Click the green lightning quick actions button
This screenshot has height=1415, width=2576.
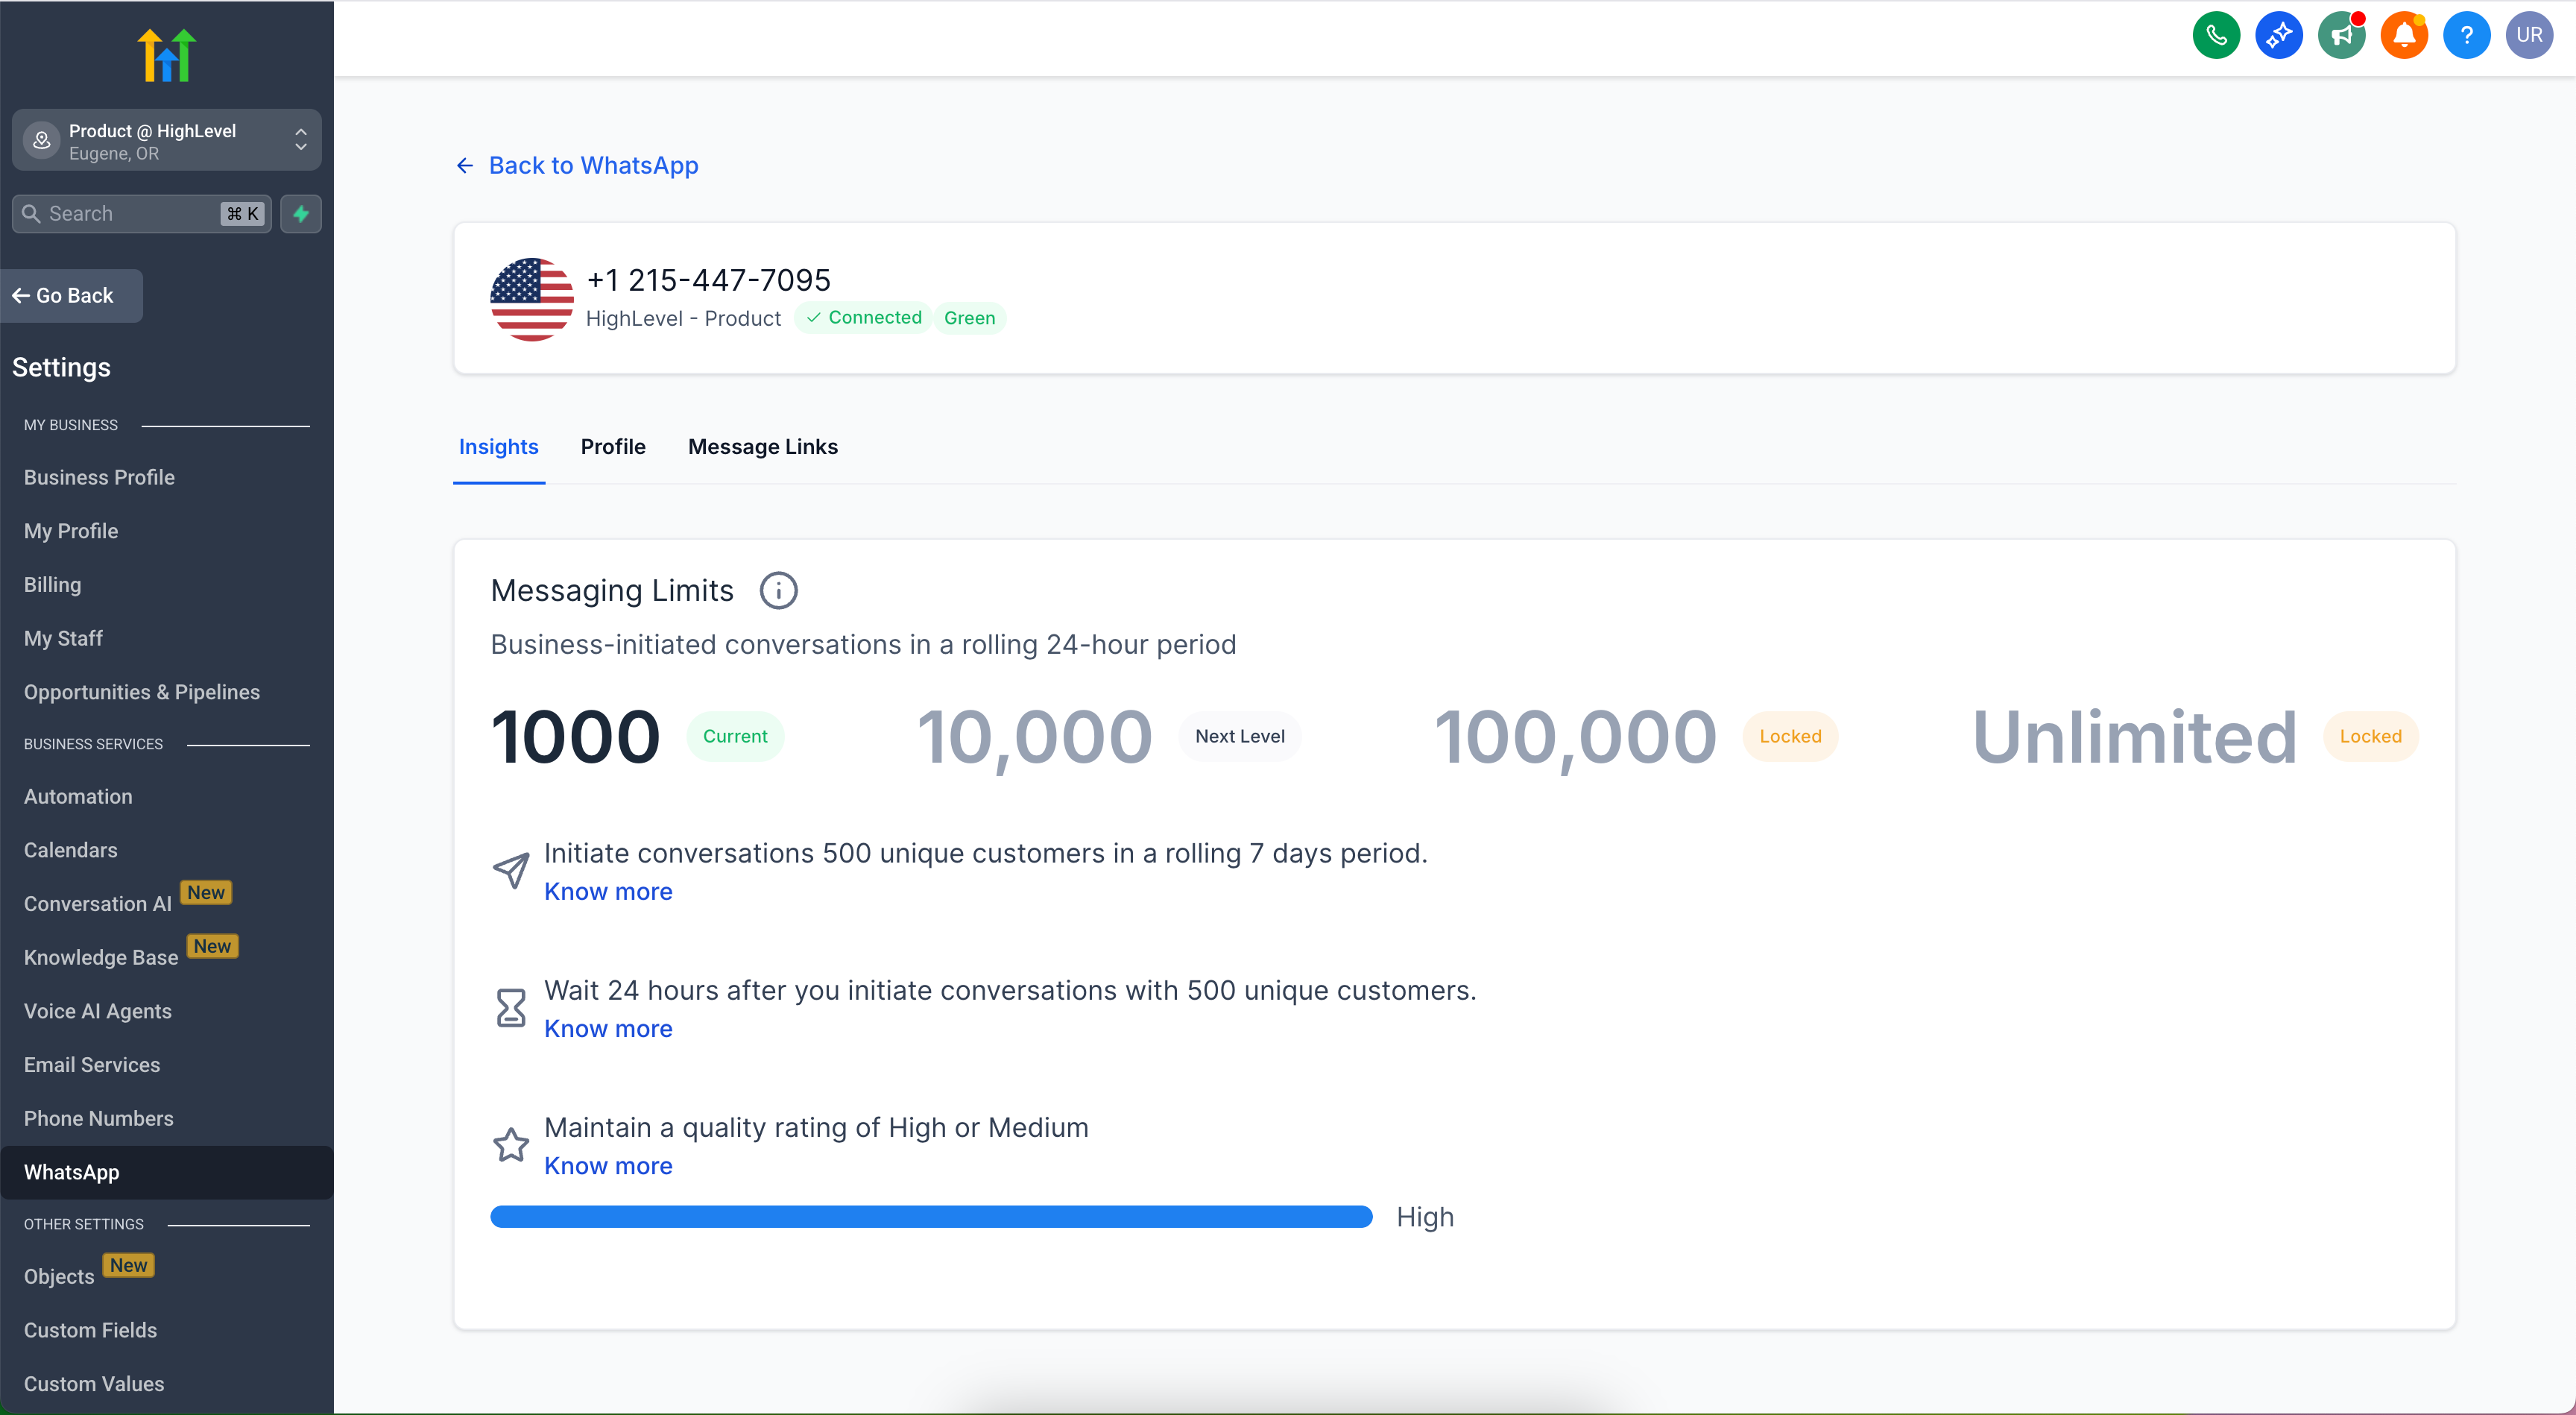click(x=301, y=213)
